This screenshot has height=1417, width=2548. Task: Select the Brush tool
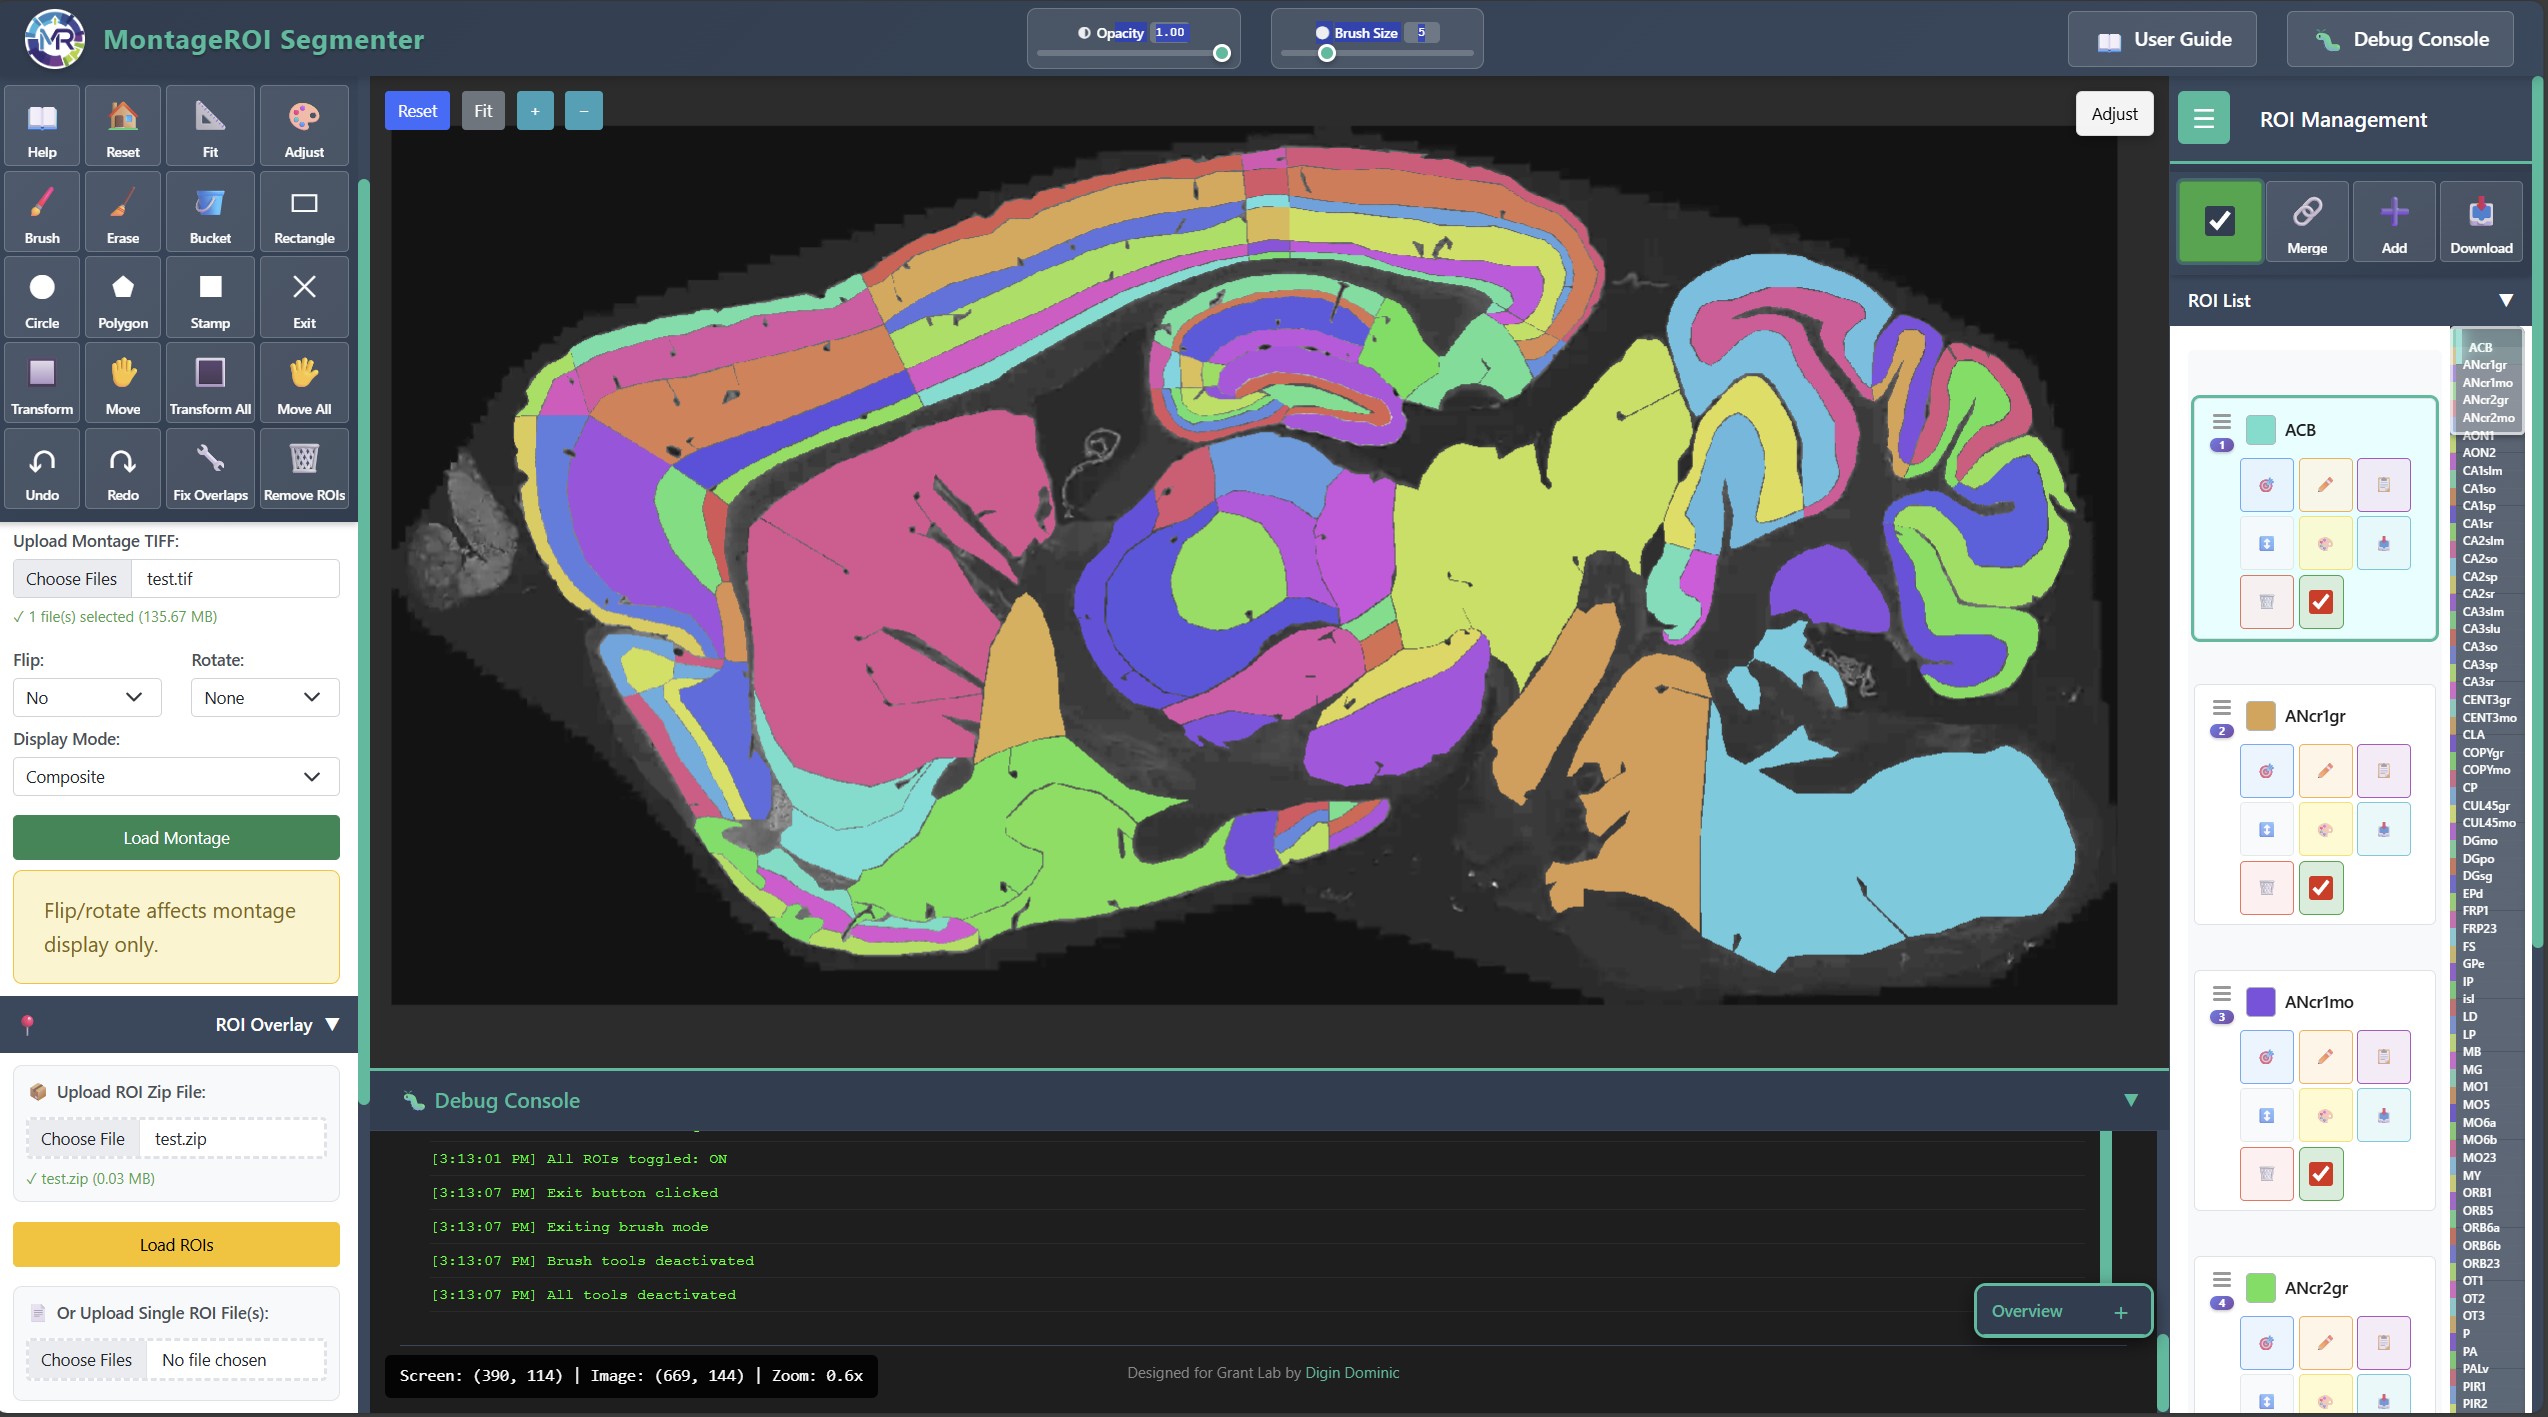point(42,211)
